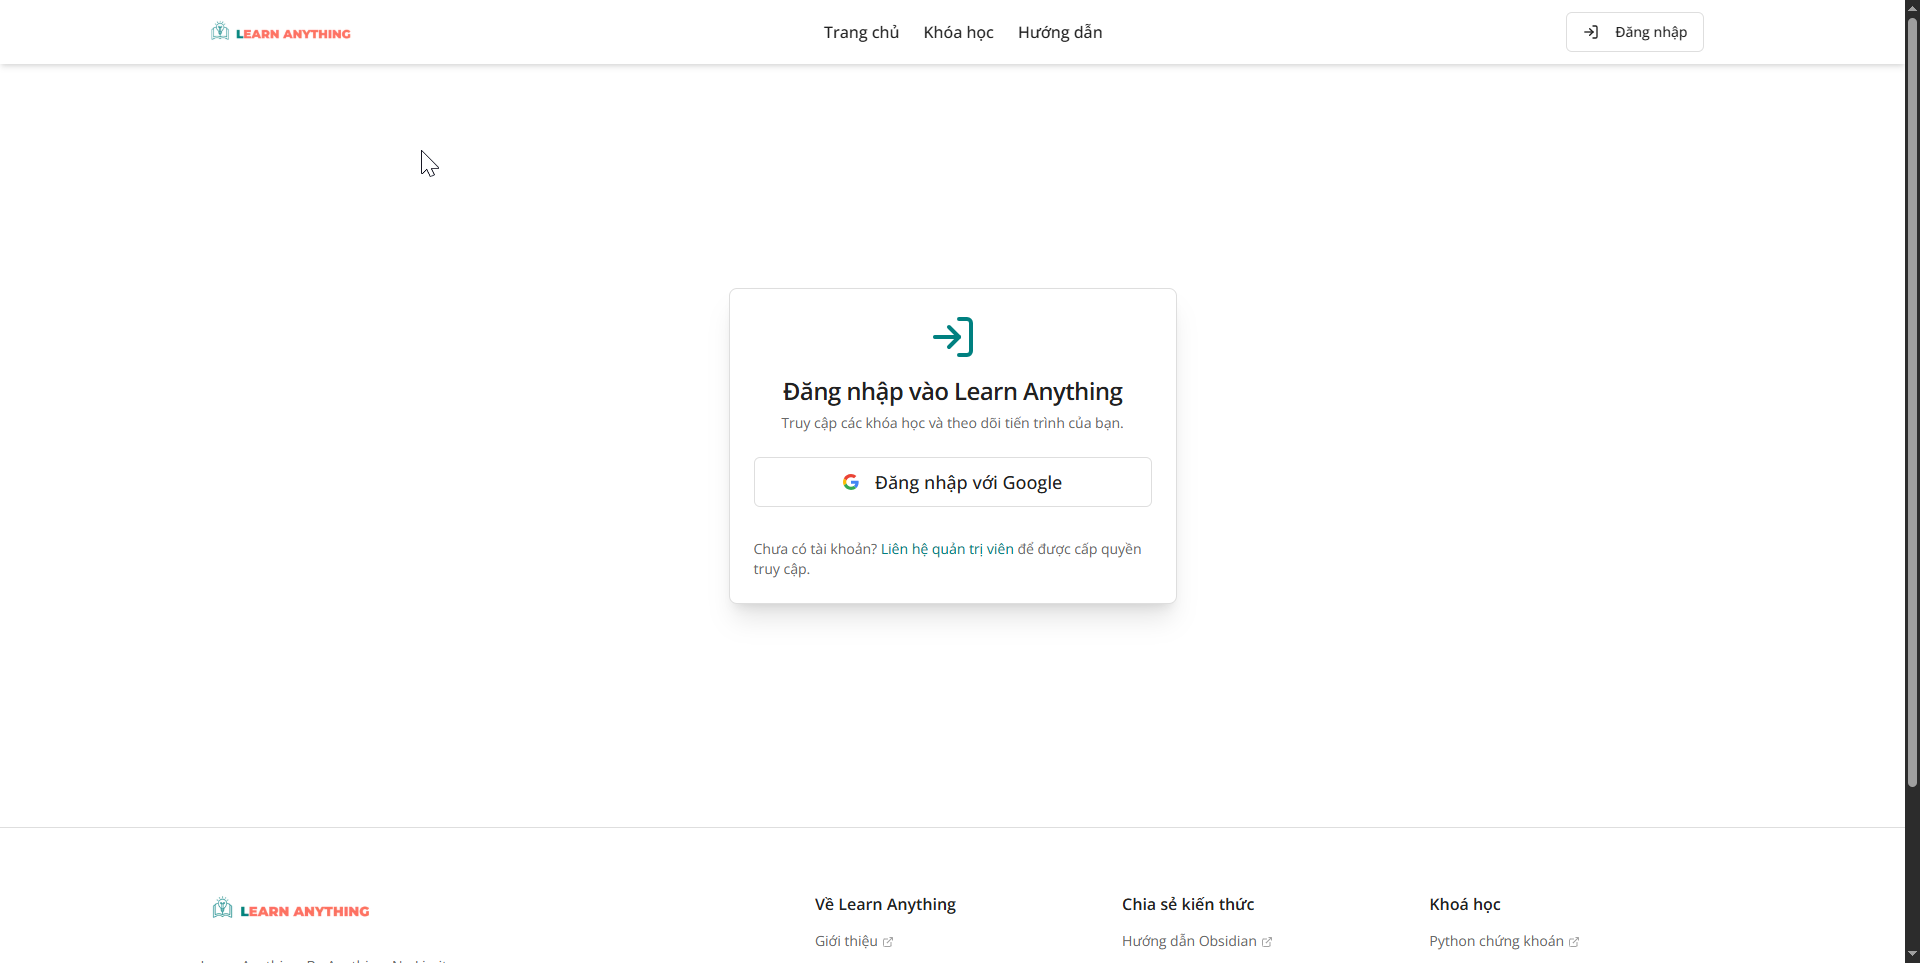
Task: Click external-link icon beside Hướng dẫn Obsidian
Action: point(1266,941)
